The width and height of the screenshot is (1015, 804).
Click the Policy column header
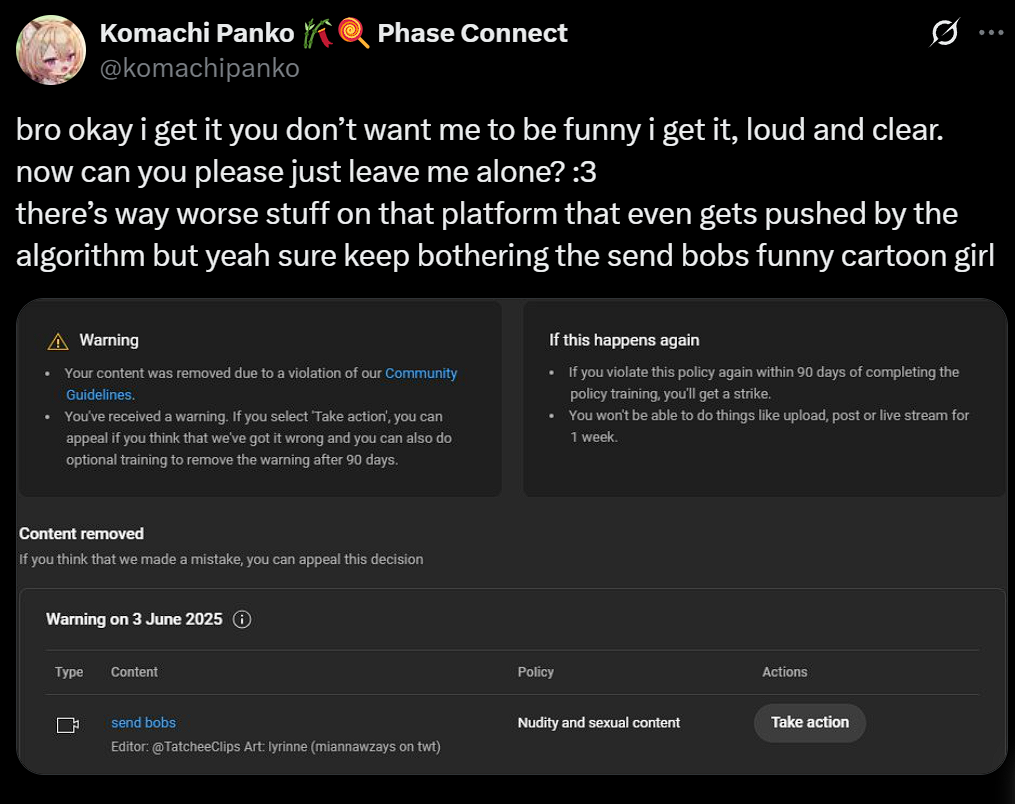point(535,672)
